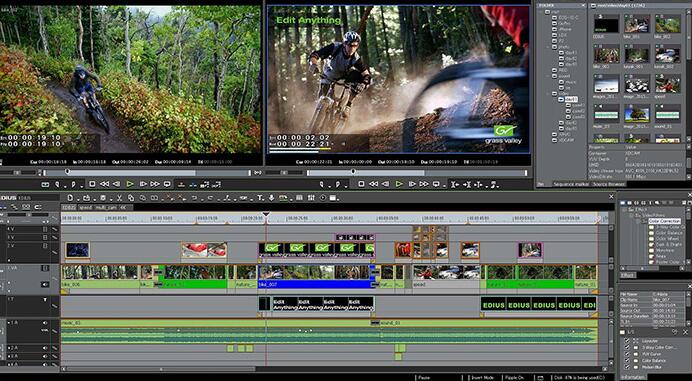Click the Cut scissors icon on timeline toolbar
Viewport: 692px width, 381px height.
tap(119, 198)
